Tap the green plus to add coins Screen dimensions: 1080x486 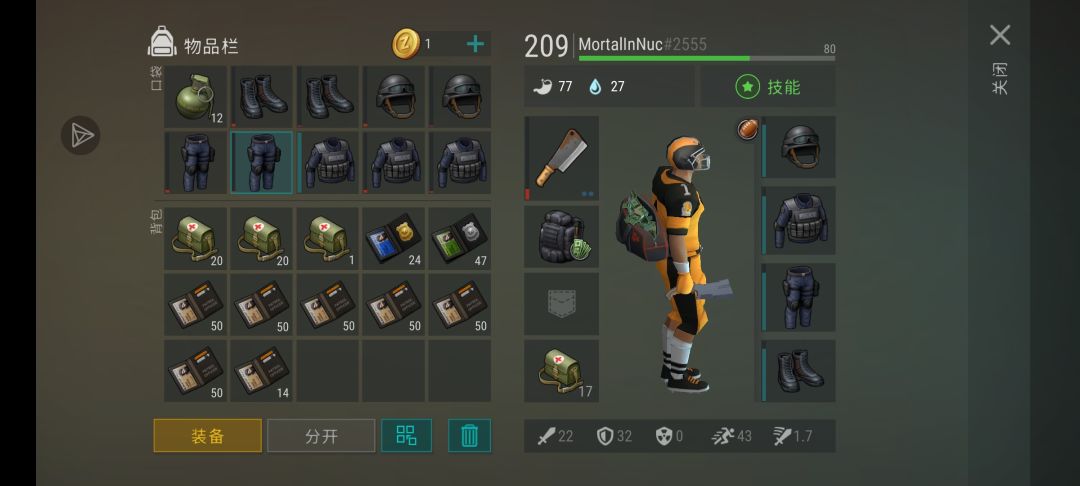point(475,44)
